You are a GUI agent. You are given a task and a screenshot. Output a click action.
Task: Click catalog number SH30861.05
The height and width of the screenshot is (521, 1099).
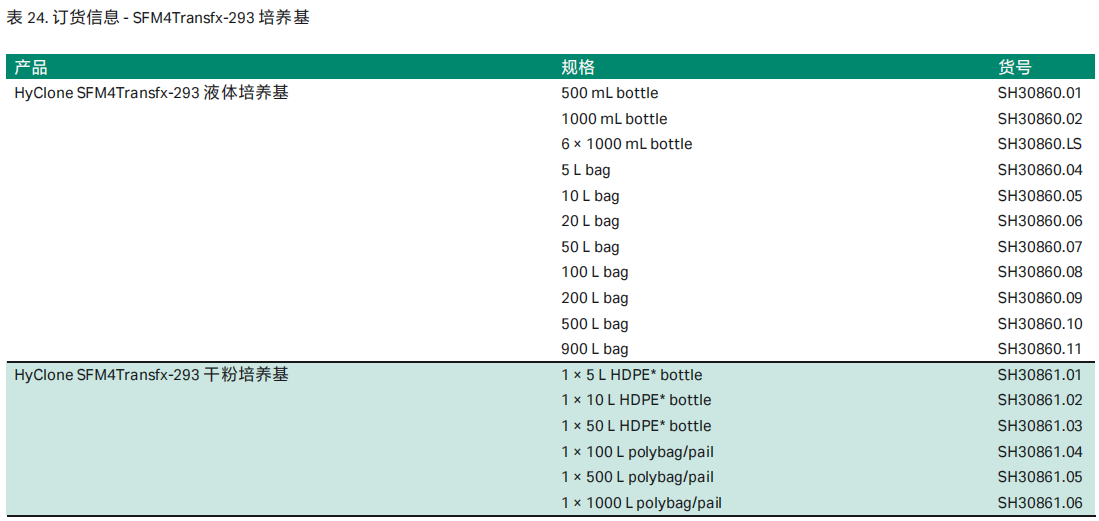tap(1039, 477)
